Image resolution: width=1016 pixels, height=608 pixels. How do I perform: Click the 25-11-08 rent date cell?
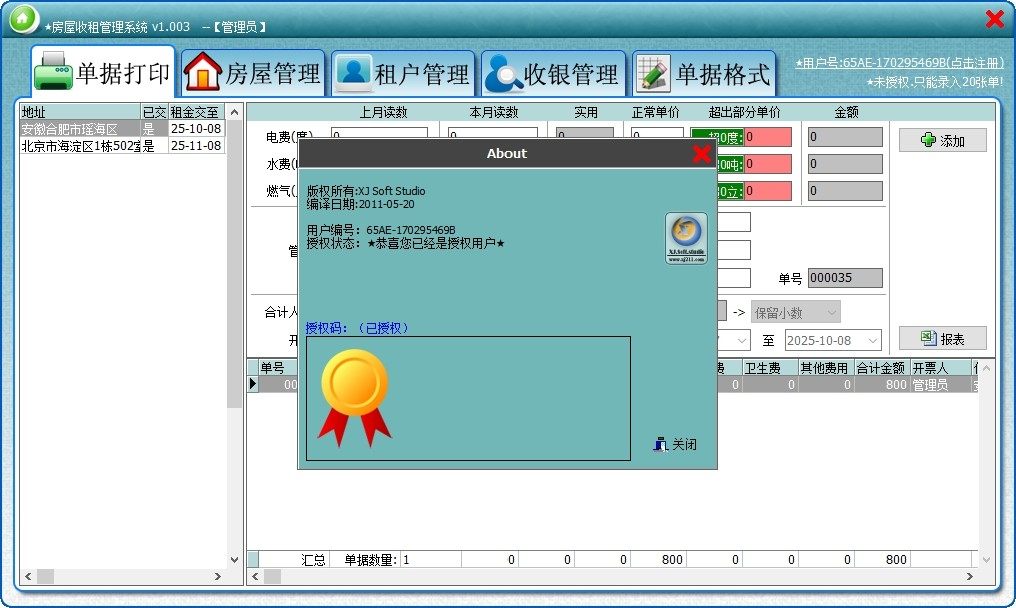pos(196,146)
